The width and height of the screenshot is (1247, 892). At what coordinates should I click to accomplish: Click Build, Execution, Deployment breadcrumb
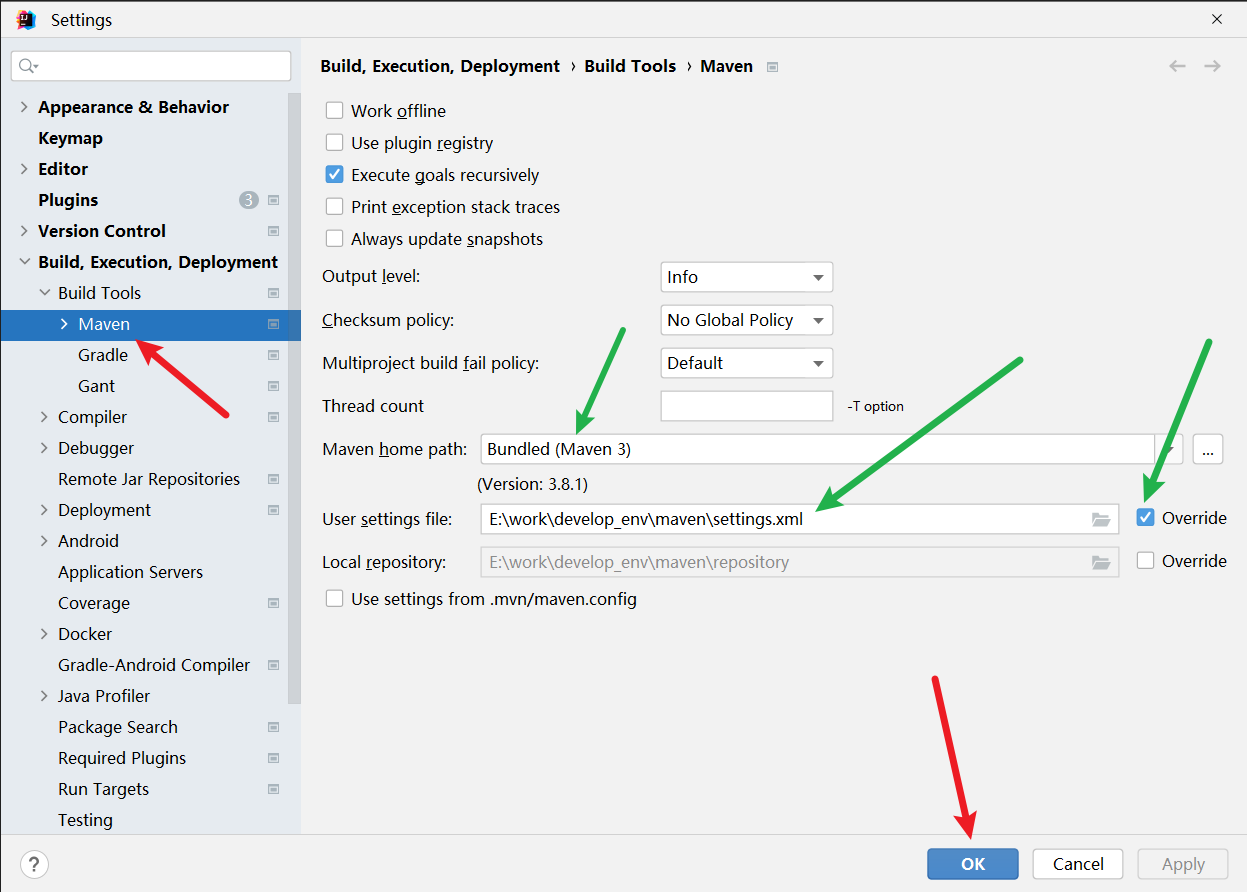440,66
